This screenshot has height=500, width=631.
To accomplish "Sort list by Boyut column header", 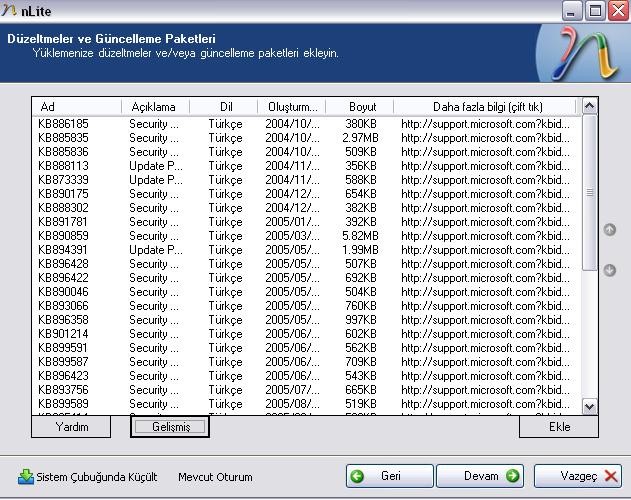I will [x=363, y=107].
